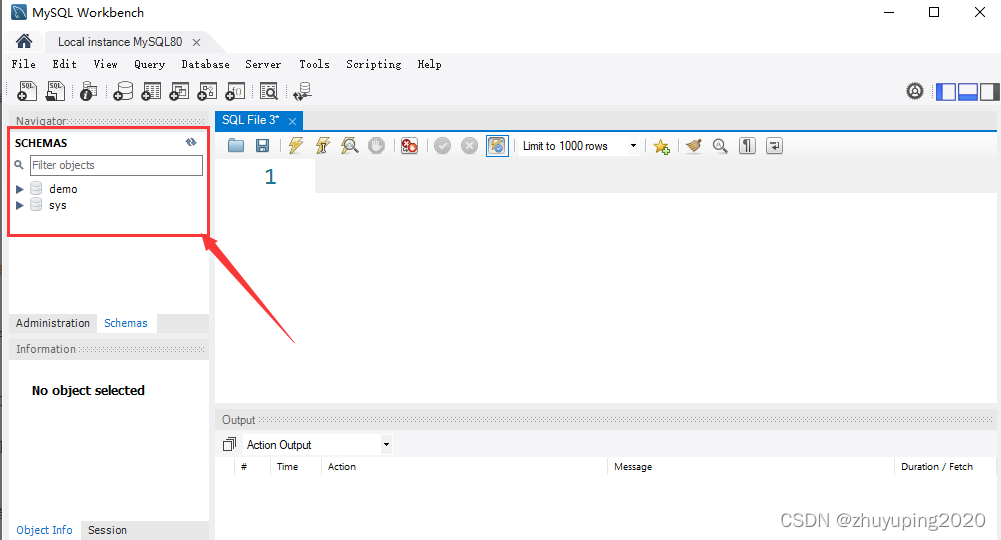Open inspector for selected object icon

[89, 91]
